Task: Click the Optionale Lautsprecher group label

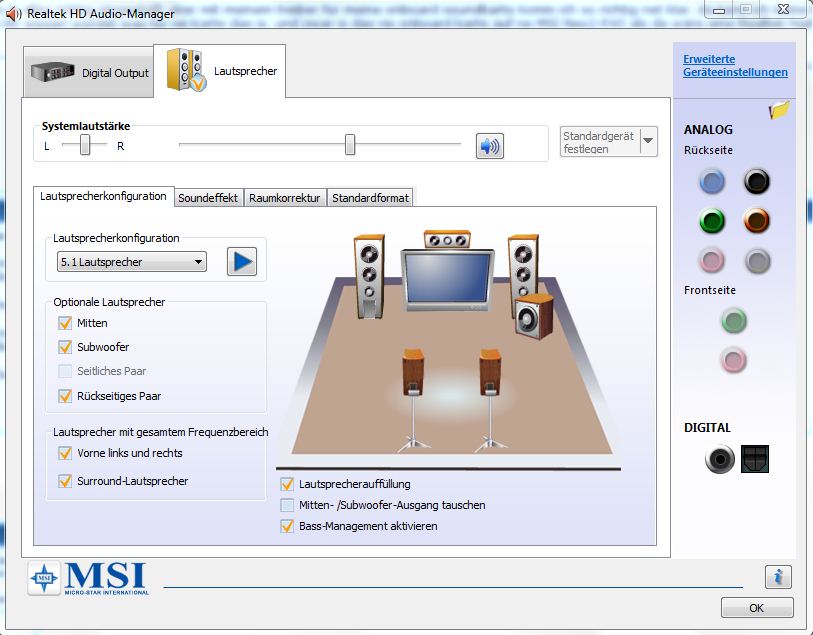Action: tap(109, 302)
